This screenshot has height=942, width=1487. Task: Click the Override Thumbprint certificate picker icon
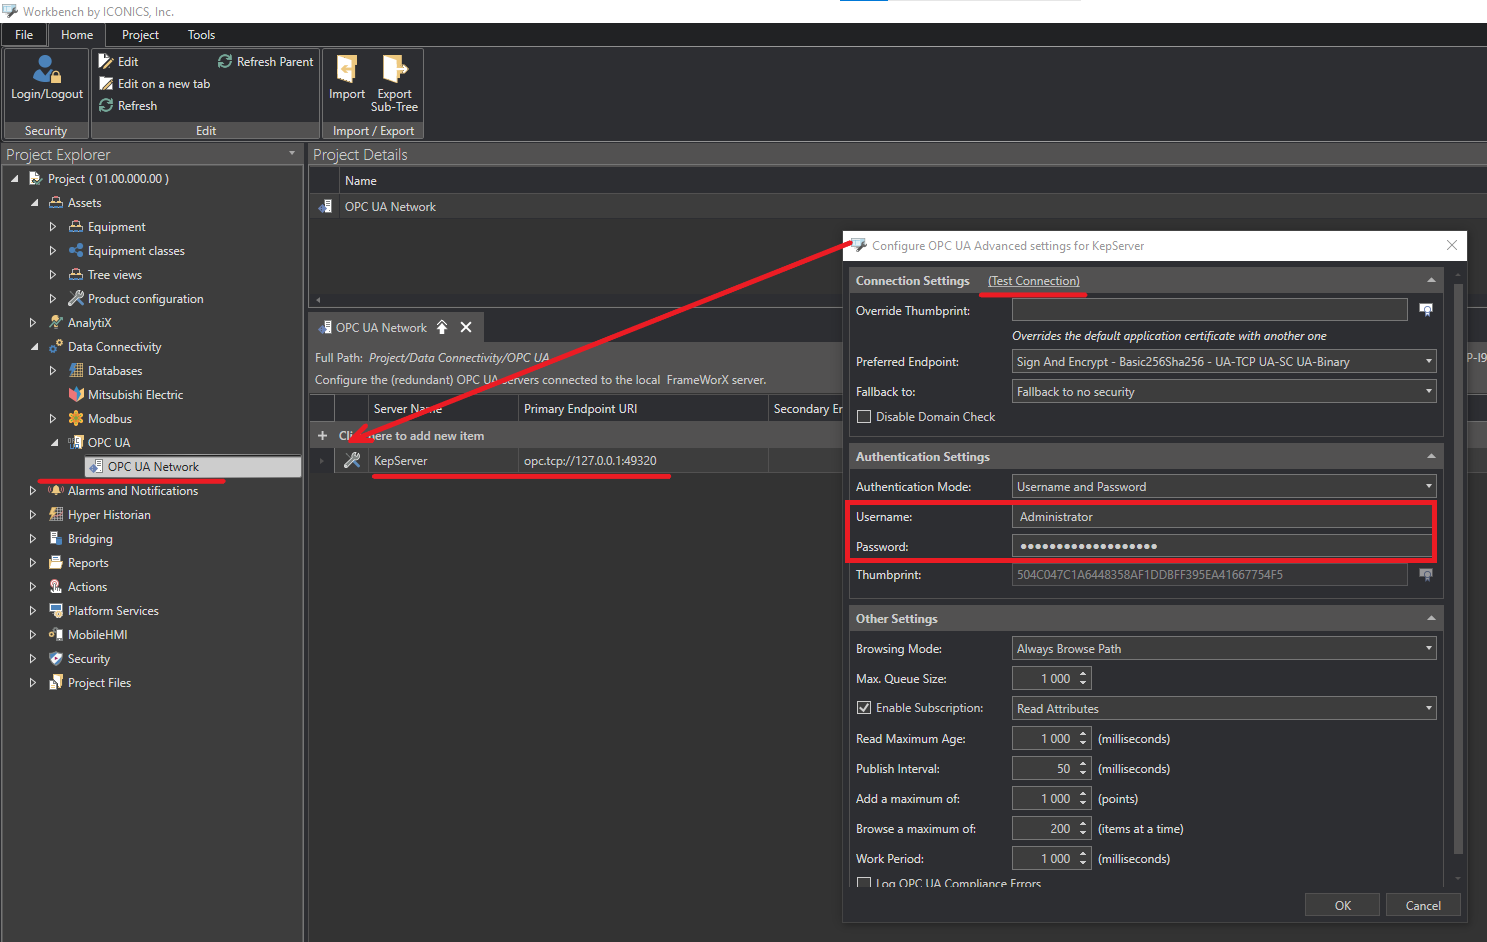pos(1426,310)
